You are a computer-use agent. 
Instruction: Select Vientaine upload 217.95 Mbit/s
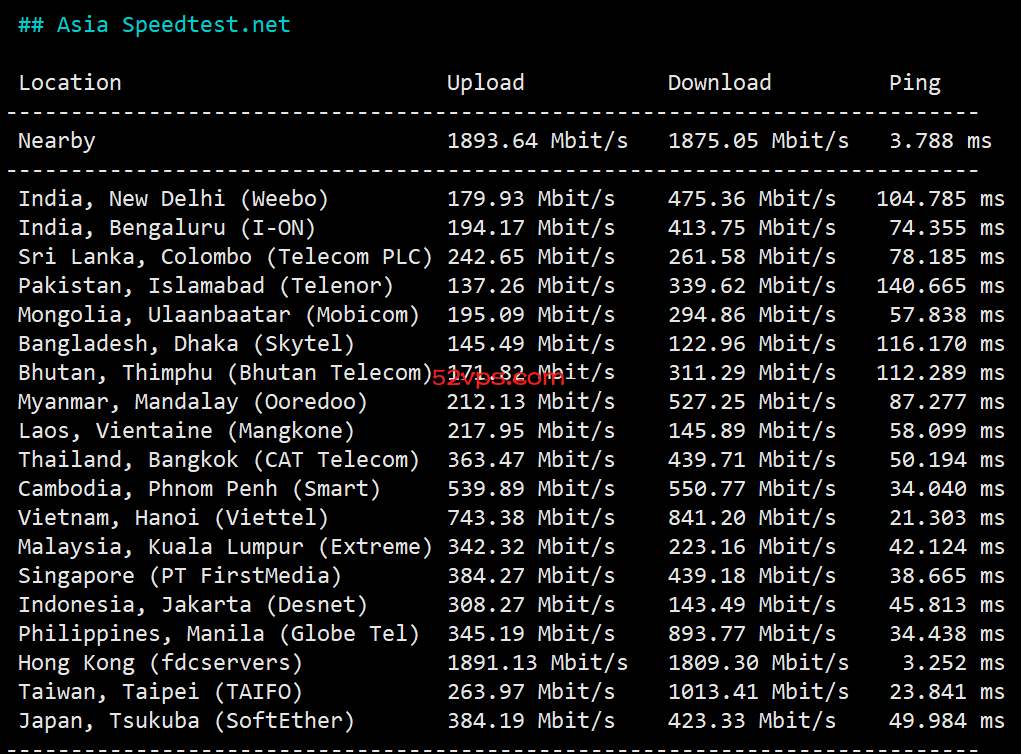[531, 431]
